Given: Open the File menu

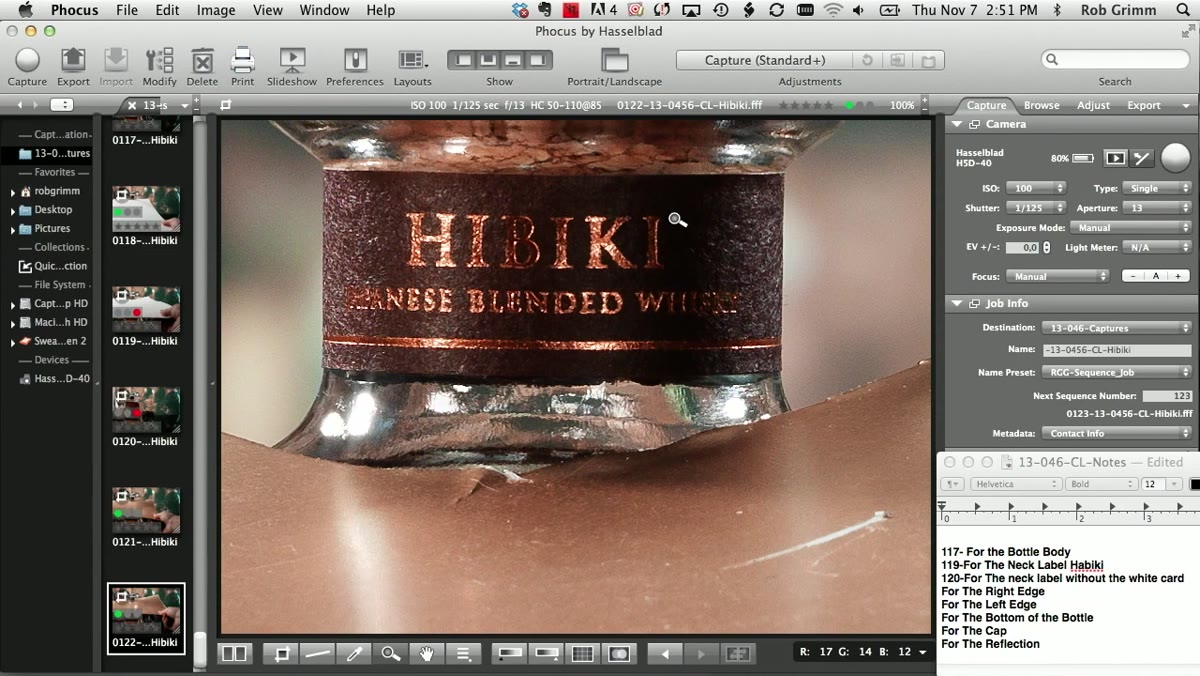Looking at the screenshot, I should [127, 10].
